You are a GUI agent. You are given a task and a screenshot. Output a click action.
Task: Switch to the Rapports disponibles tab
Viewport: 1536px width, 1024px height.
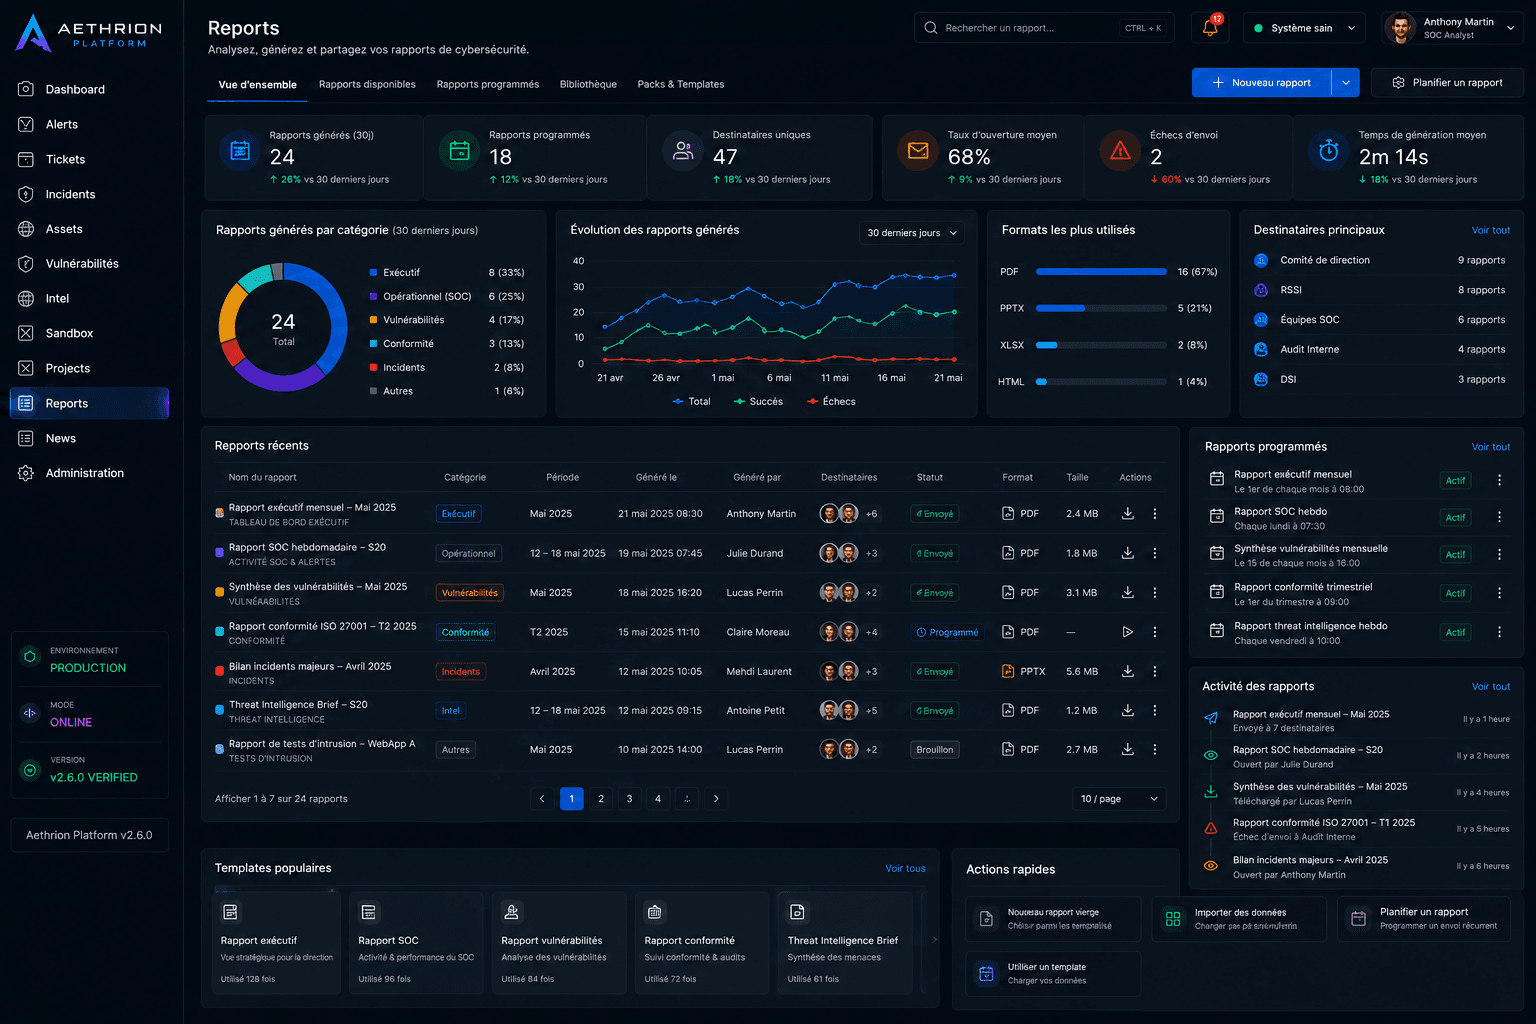pyautogui.click(x=367, y=84)
